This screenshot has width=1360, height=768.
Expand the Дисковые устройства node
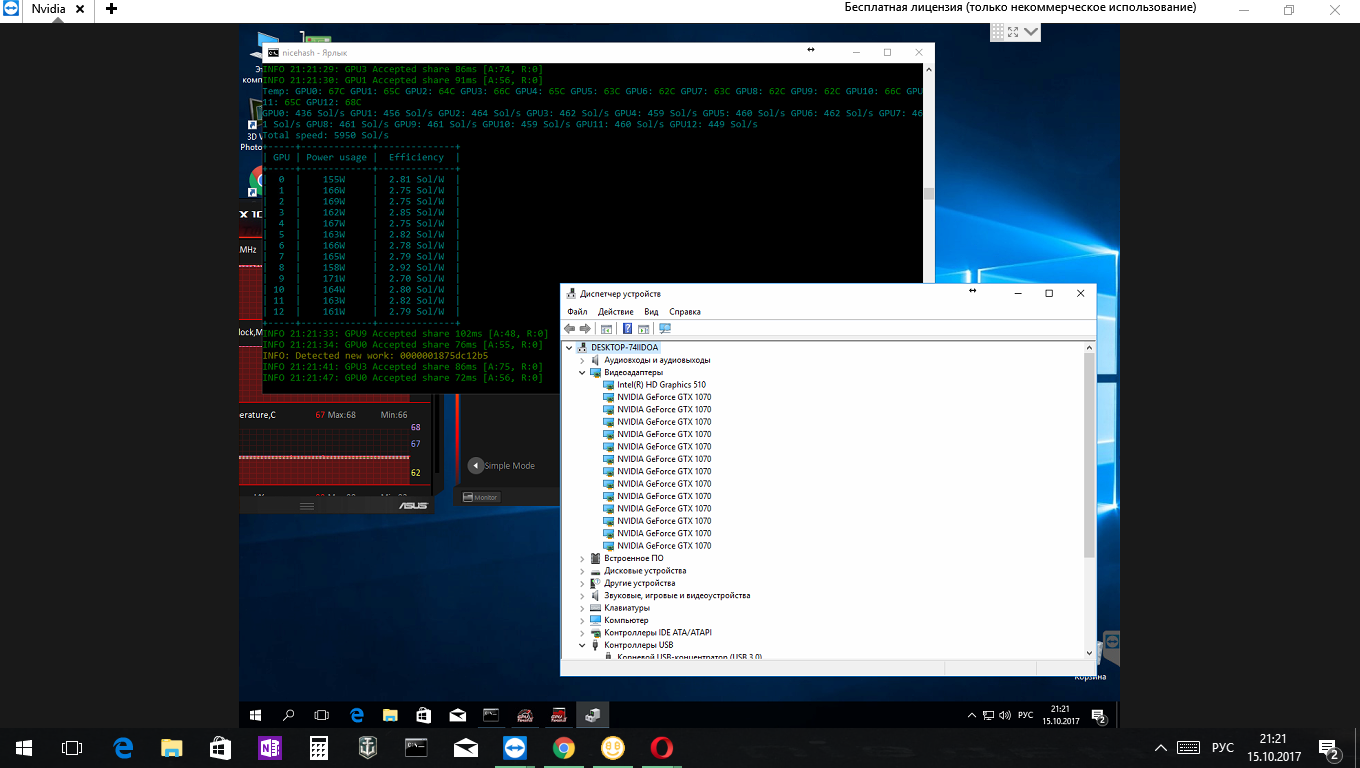click(x=582, y=571)
